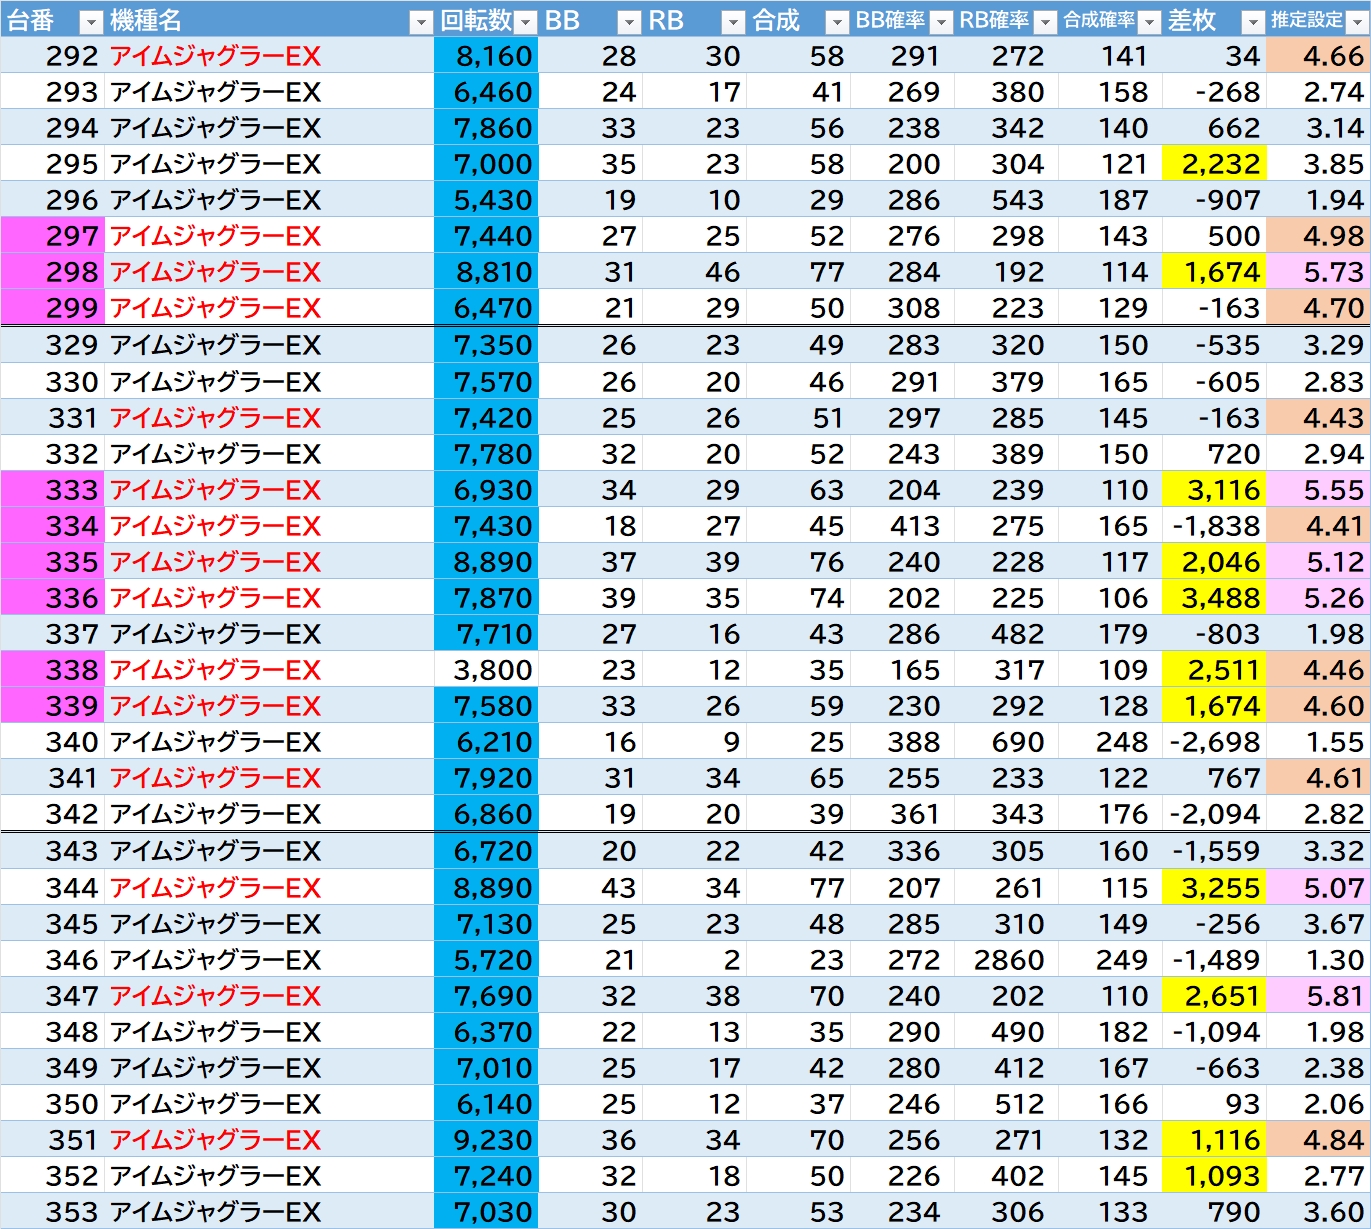1371x1229 pixels.
Task: Select machine number cell 292
Action: [x=52, y=56]
